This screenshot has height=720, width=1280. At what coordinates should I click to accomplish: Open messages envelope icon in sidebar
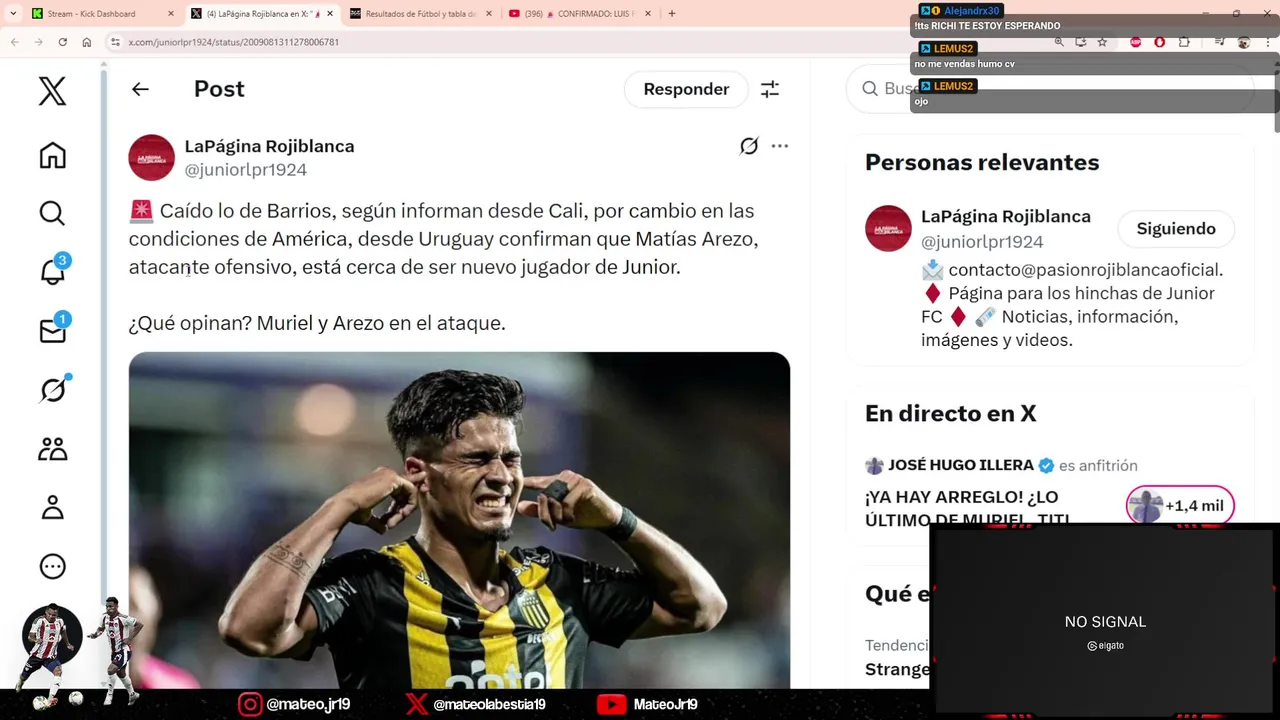52,330
